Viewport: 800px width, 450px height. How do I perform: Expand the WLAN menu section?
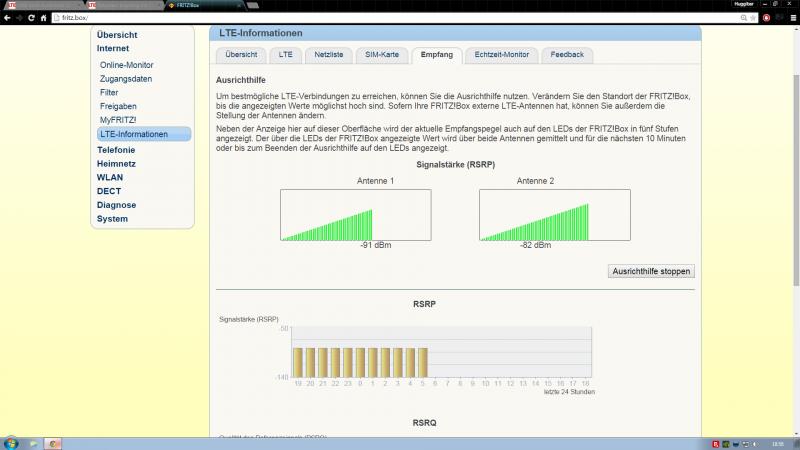point(110,178)
